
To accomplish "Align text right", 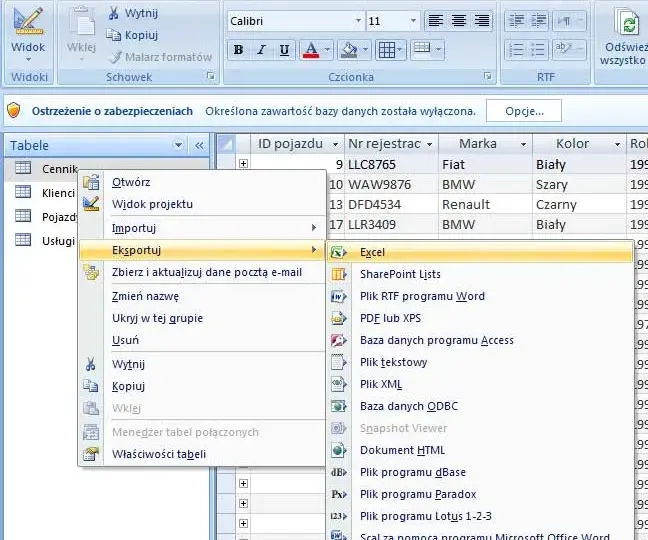I will click(x=482, y=21).
